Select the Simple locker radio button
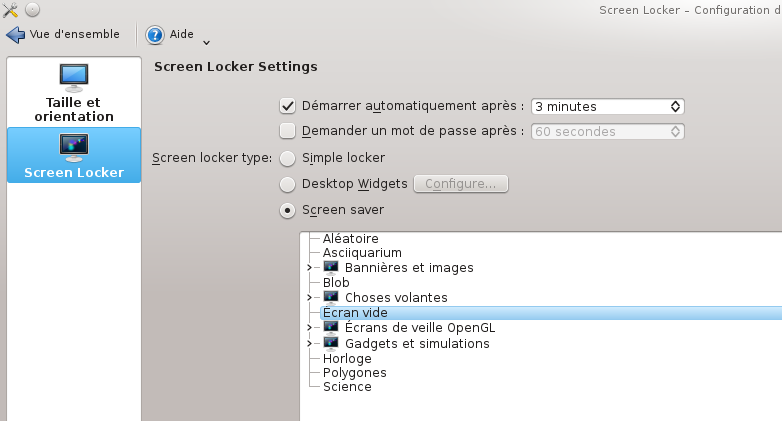Screen dimensions: 782x421 [287, 159]
